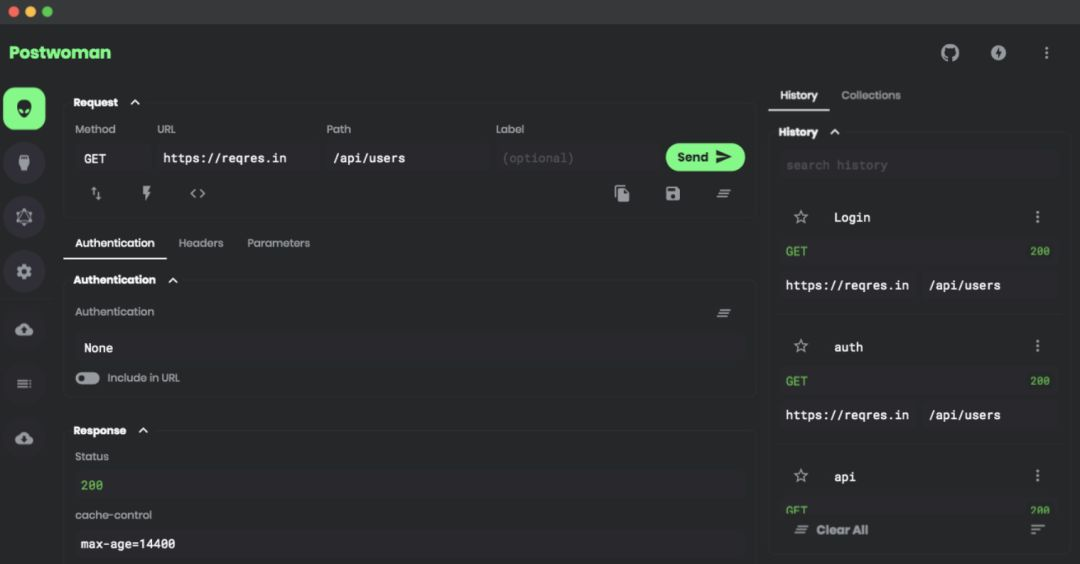Select the alien HTTP request sidebar icon
Screen dimensions: 1080x564
[x=24, y=109]
